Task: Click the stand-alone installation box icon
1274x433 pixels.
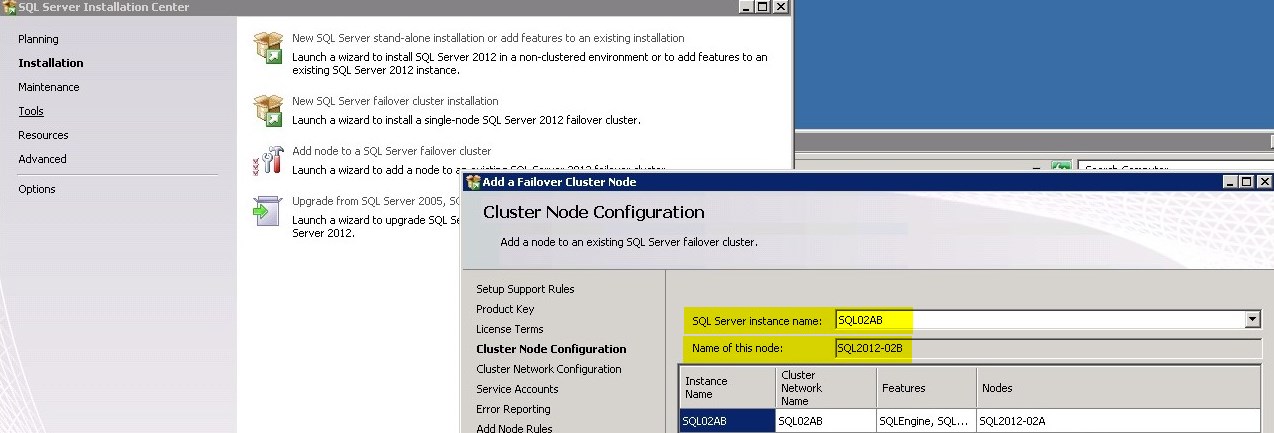Action: click(268, 48)
